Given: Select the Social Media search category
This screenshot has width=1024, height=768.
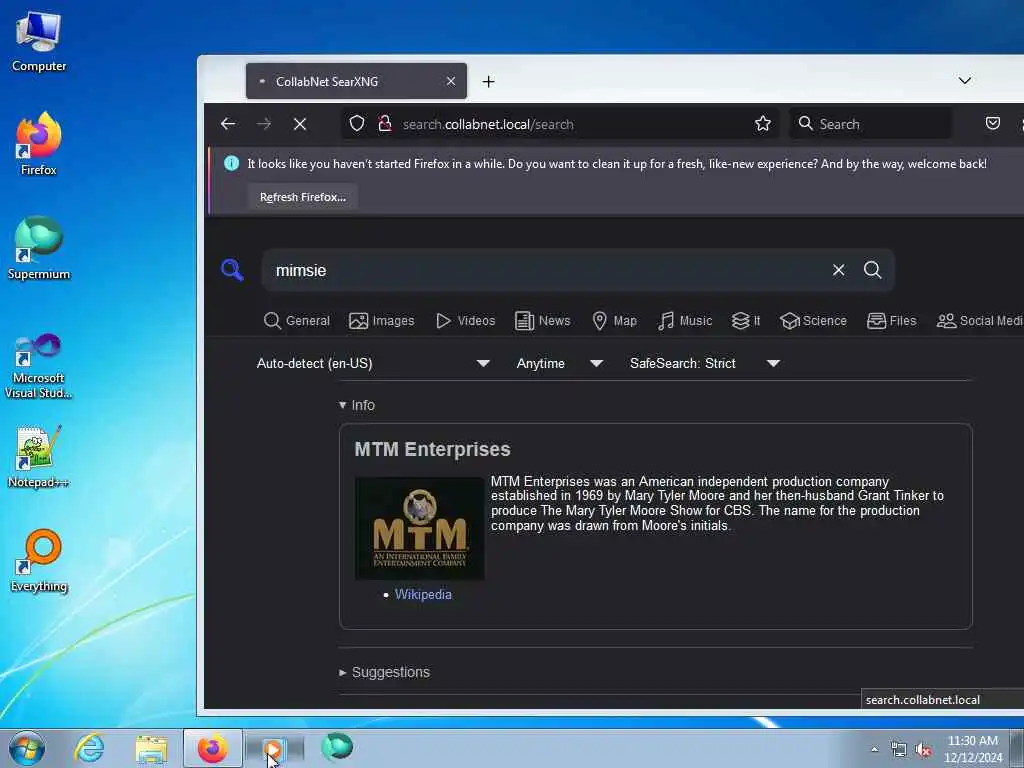Looking at the screenshot, I should [x=980, y=321].
